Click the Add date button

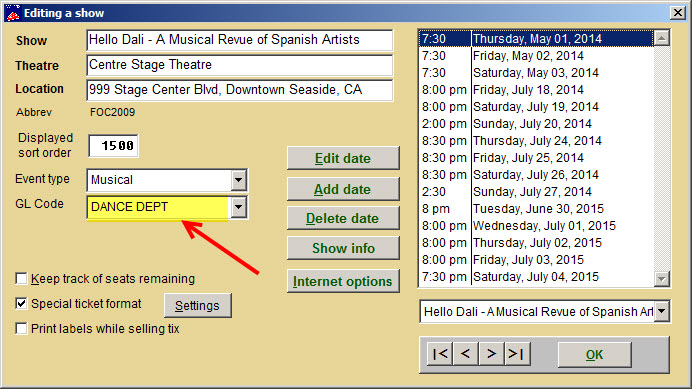point(343,189)
